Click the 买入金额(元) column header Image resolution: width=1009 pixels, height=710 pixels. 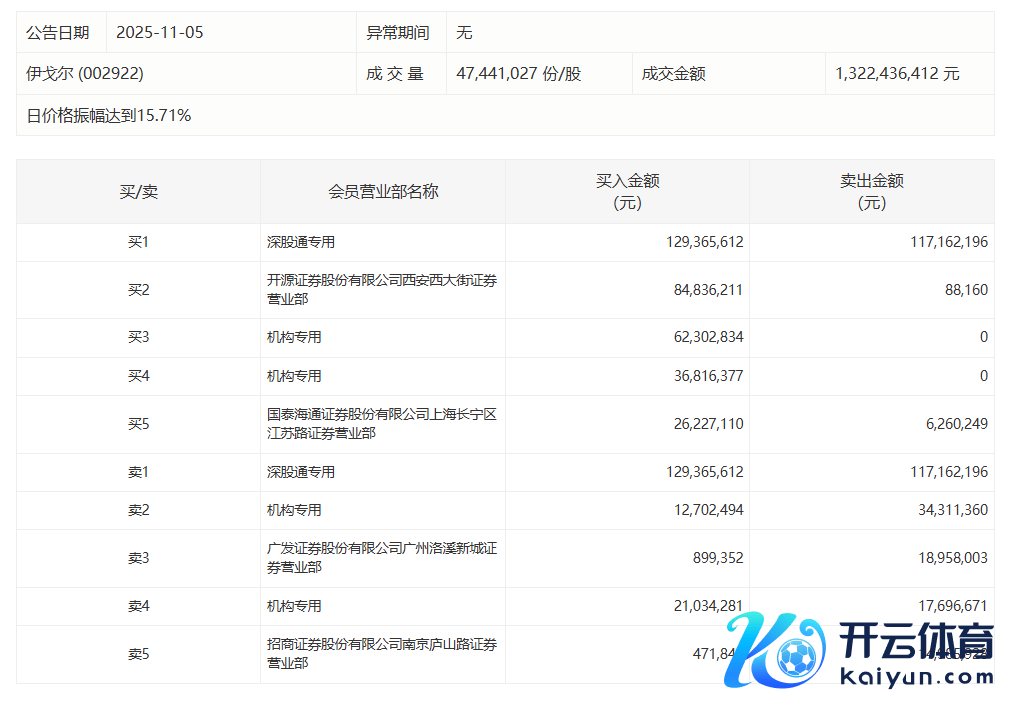click(627, 191)
